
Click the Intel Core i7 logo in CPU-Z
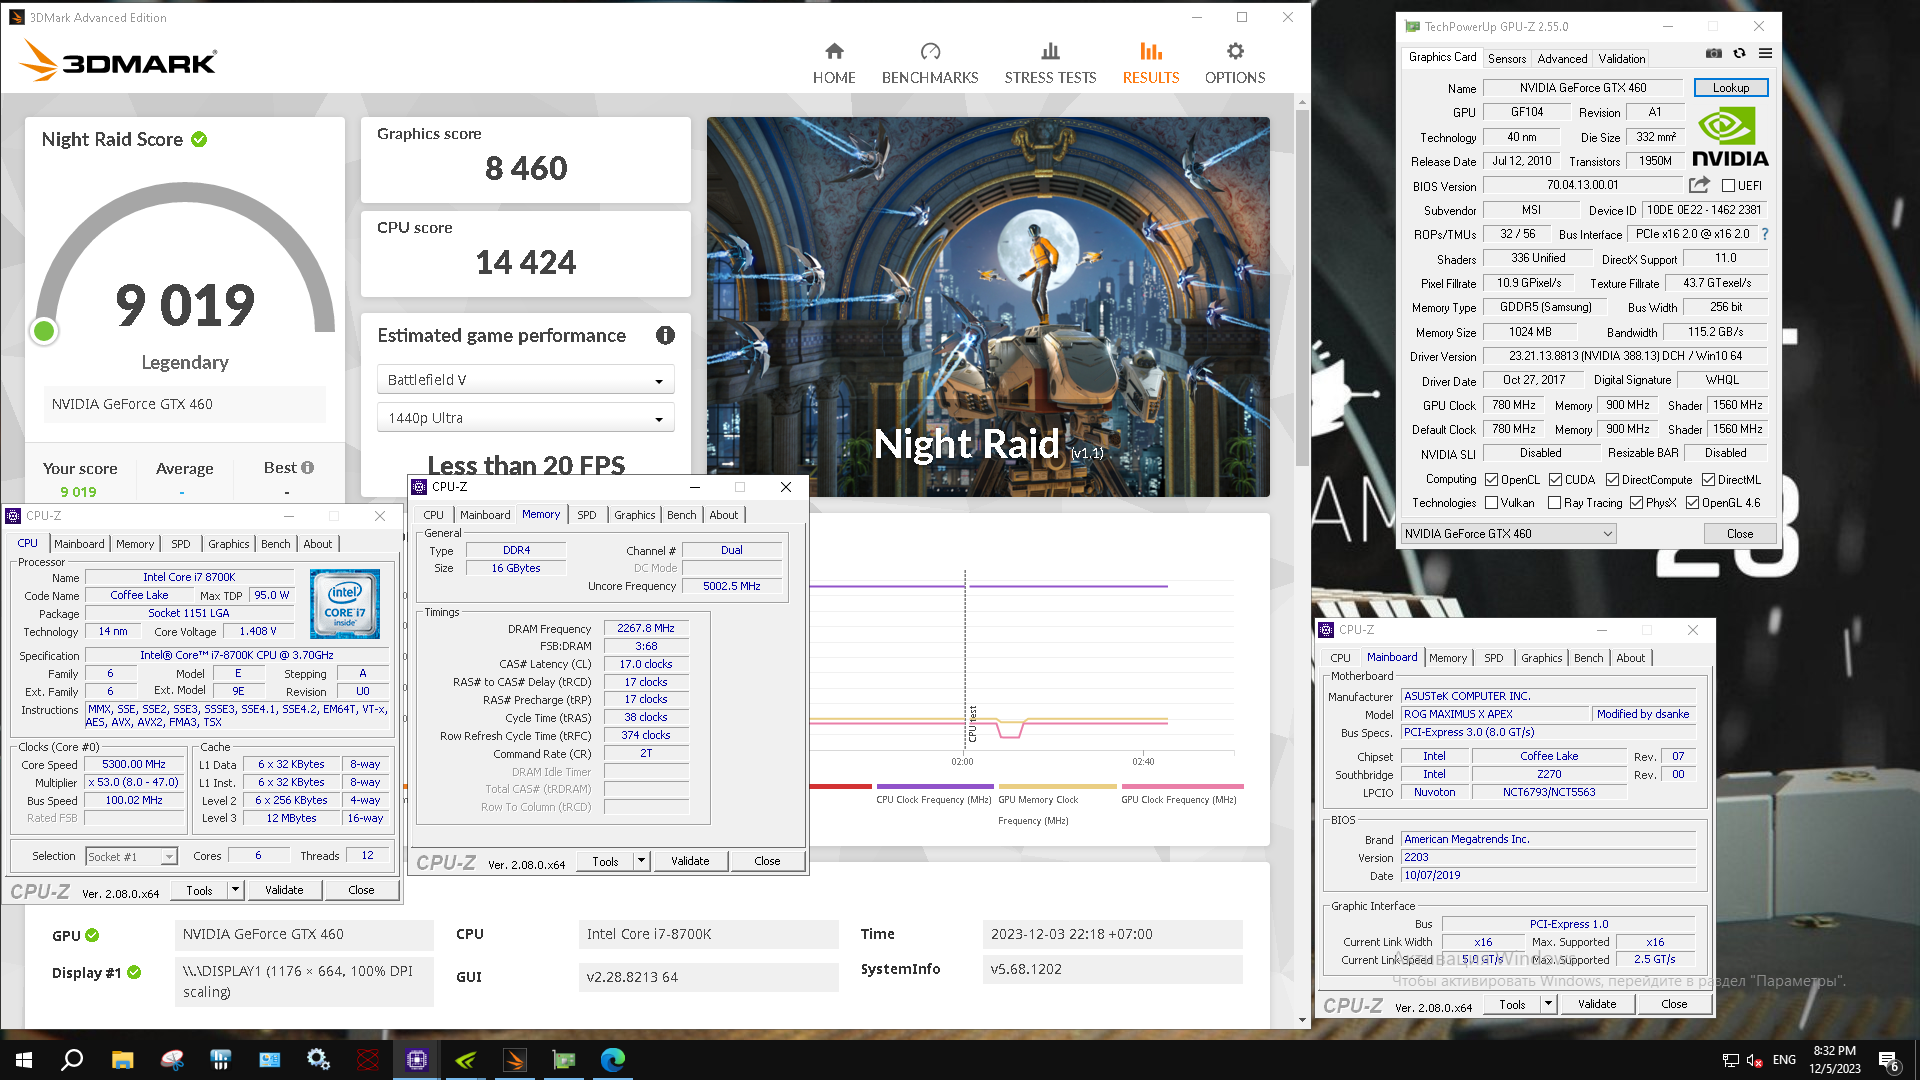pos(345,603)
